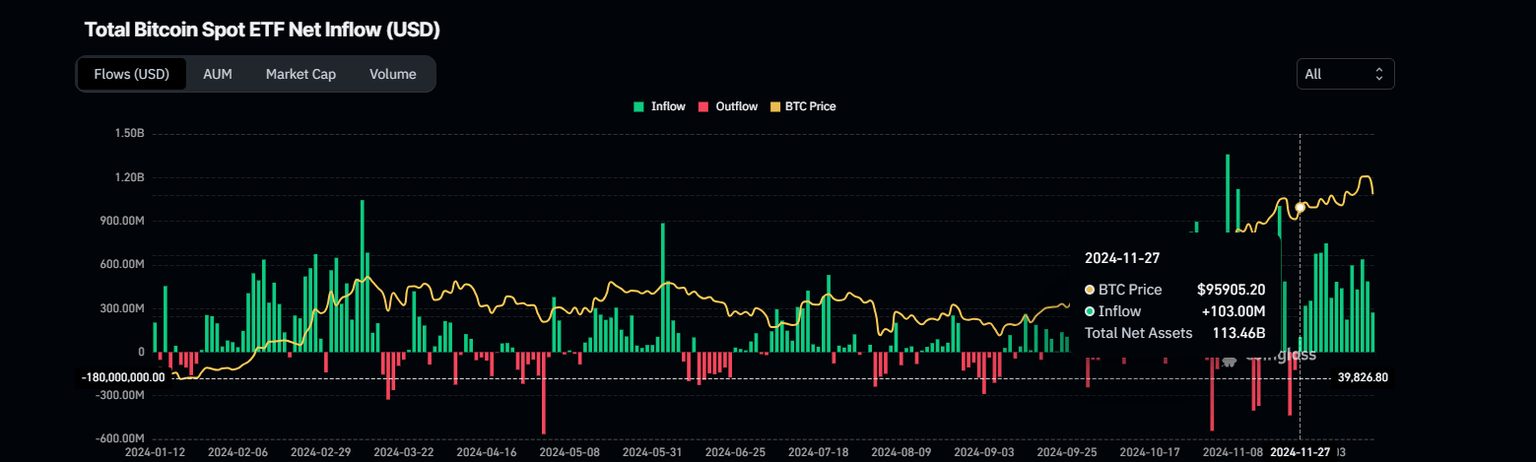Open the All time range dropdown
The height and width of the screenshot is (462, 1536).
[1344, 74]
